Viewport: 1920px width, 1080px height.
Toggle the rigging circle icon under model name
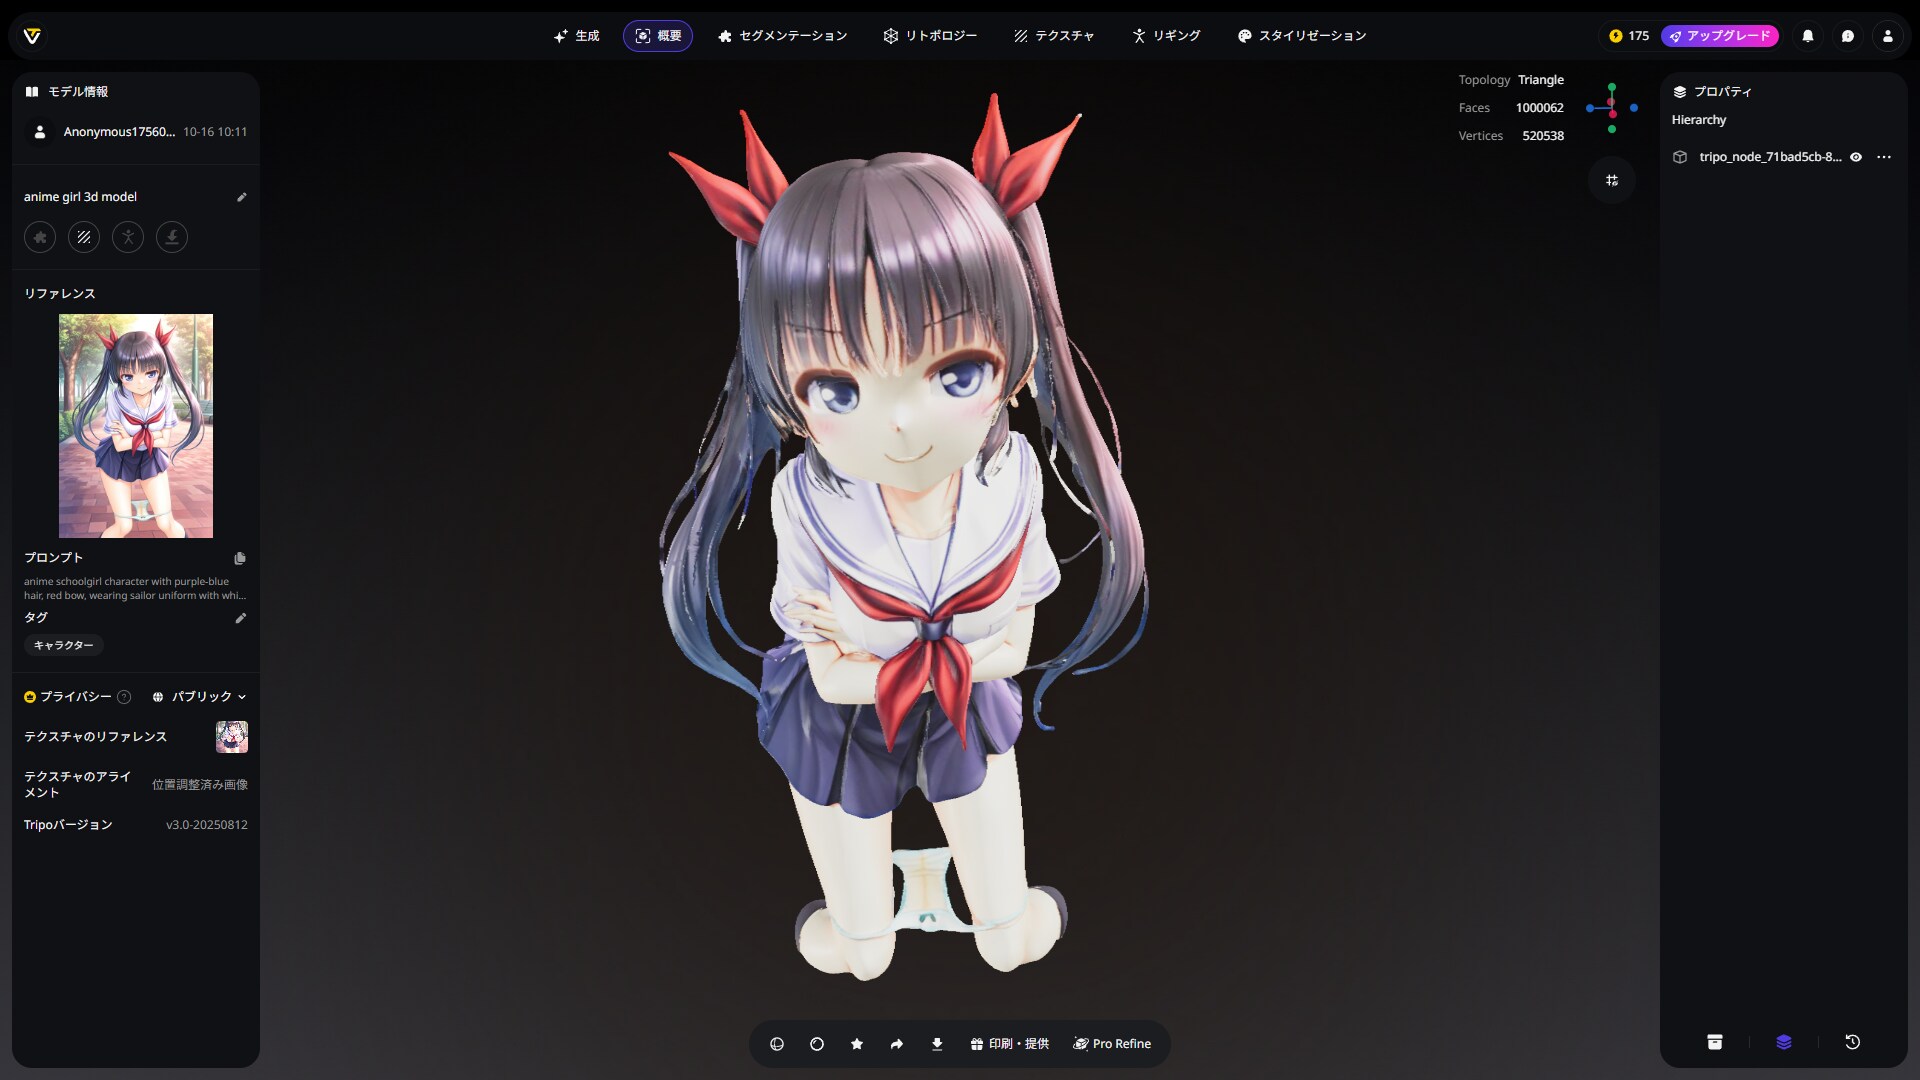128,237
